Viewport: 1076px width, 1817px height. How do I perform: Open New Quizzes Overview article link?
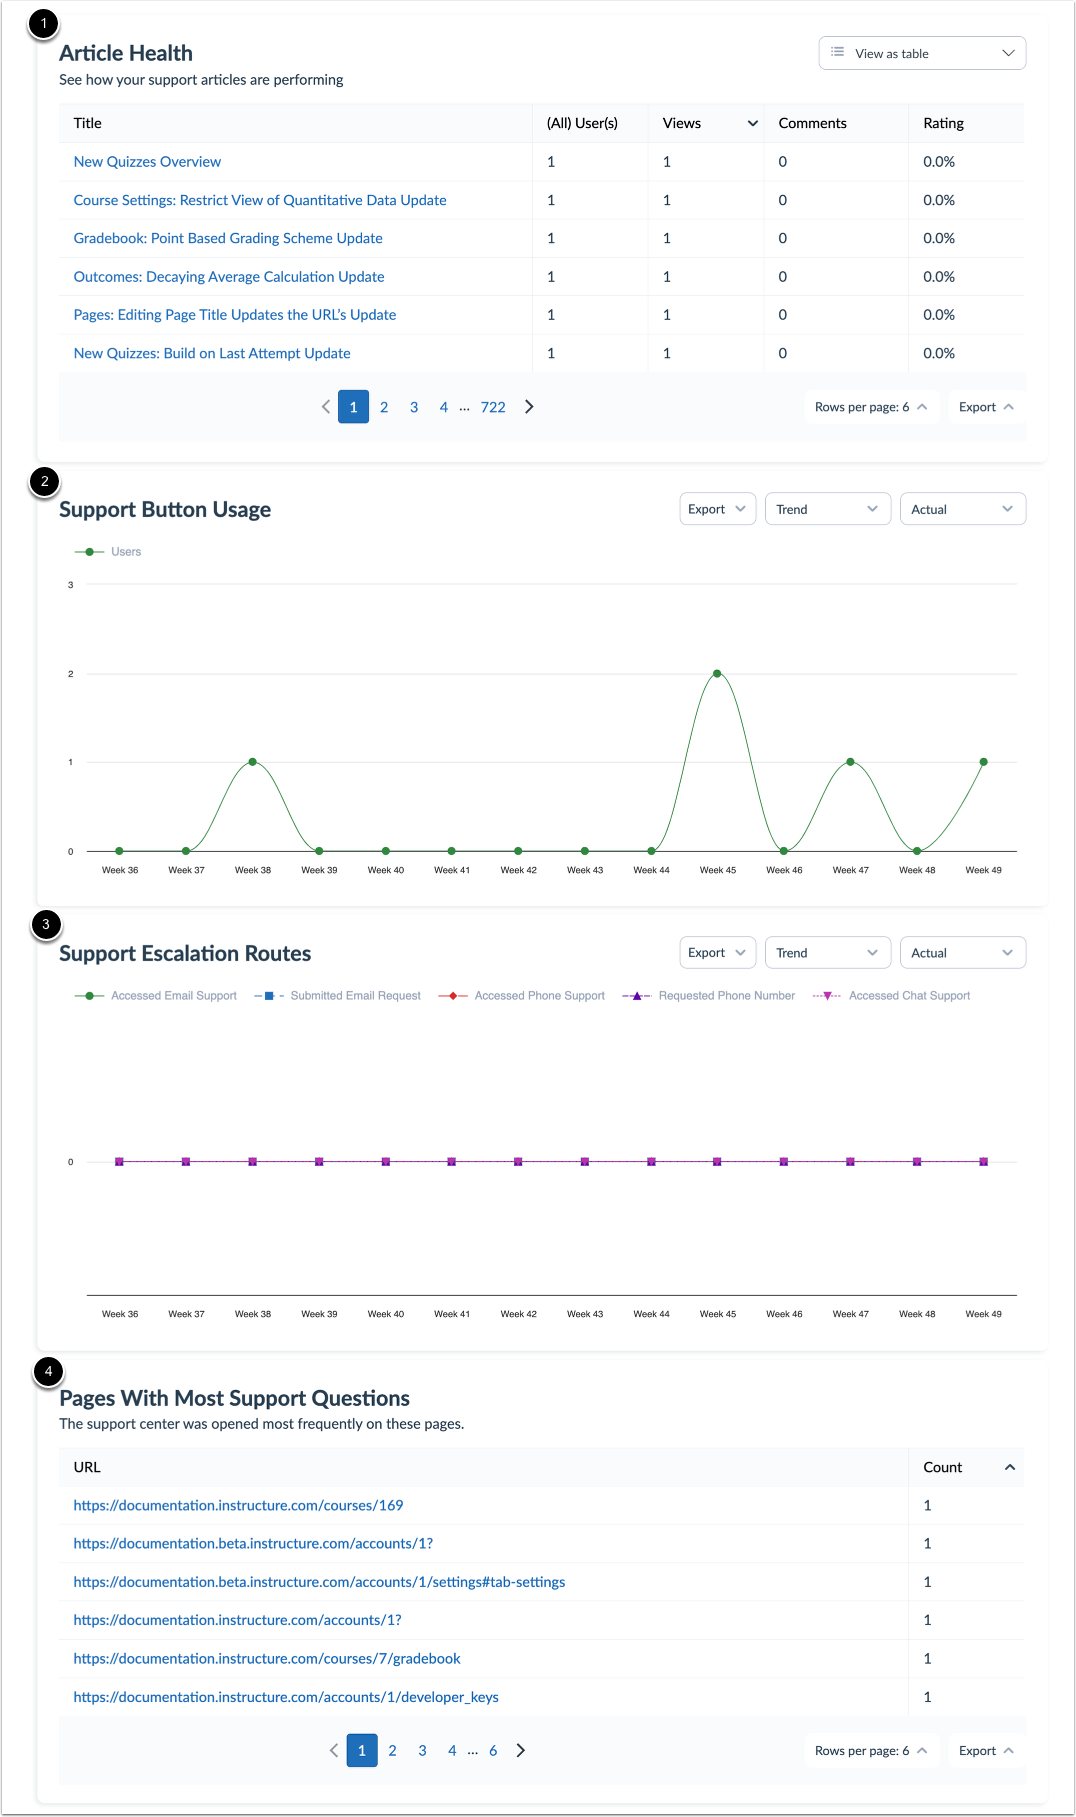[x=147, y=162]
